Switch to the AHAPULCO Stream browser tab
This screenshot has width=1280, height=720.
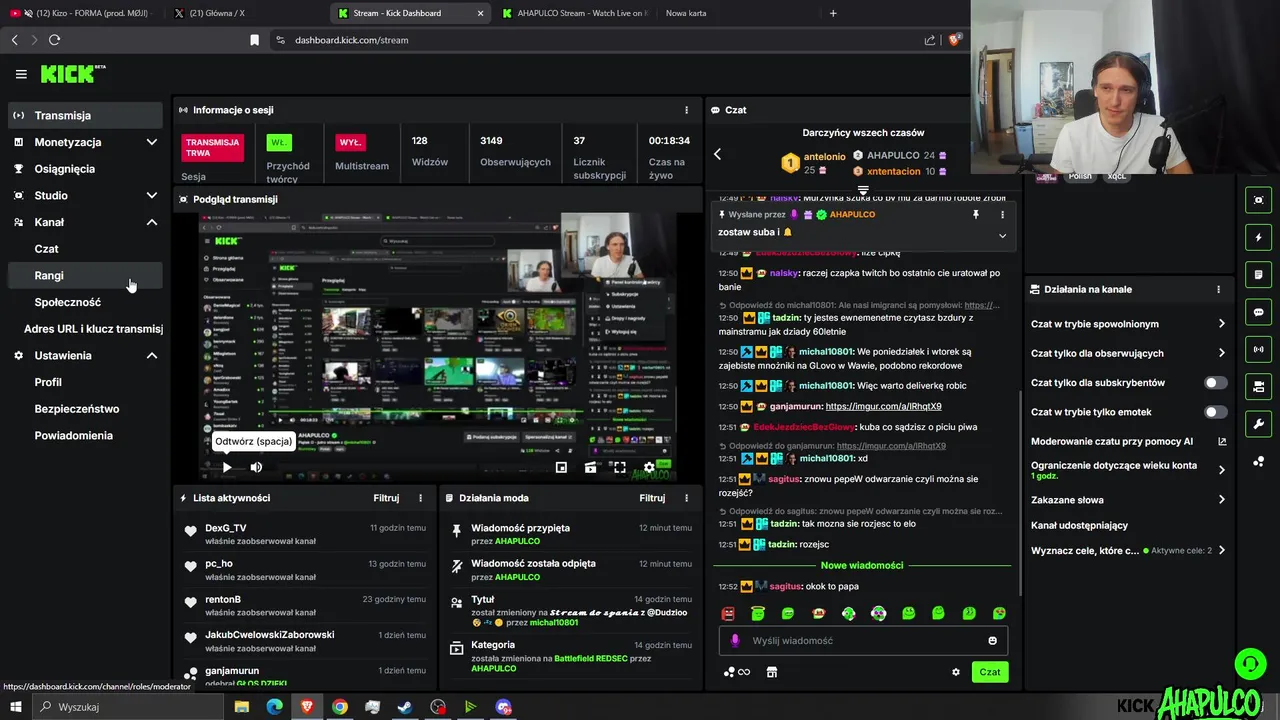574,13
